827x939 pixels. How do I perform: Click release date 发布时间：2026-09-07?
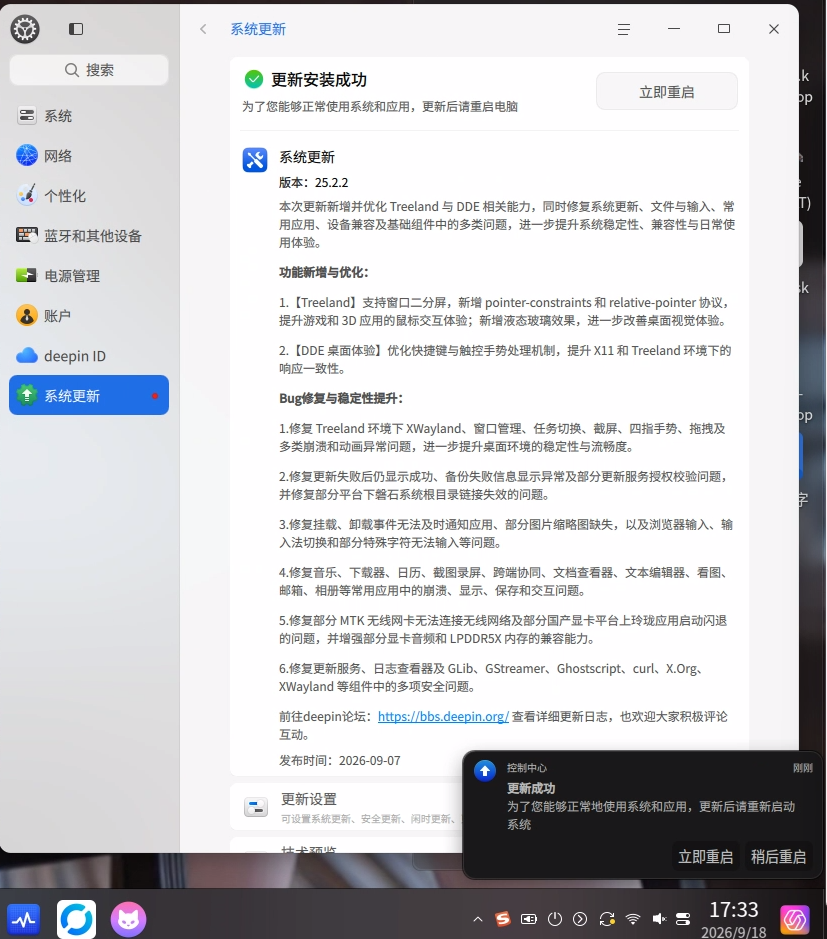click(x=340, y=761)
